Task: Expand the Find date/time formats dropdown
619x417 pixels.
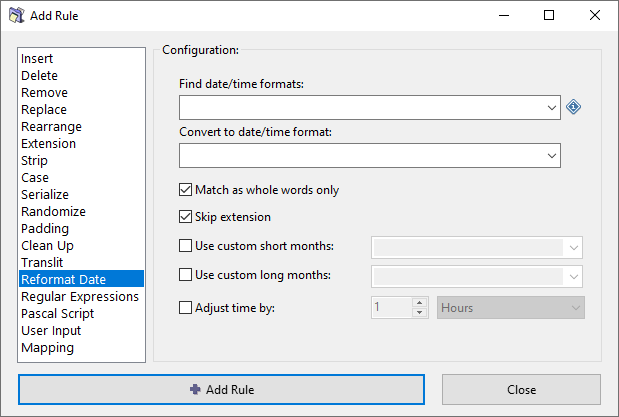Action: pos(552,107)
